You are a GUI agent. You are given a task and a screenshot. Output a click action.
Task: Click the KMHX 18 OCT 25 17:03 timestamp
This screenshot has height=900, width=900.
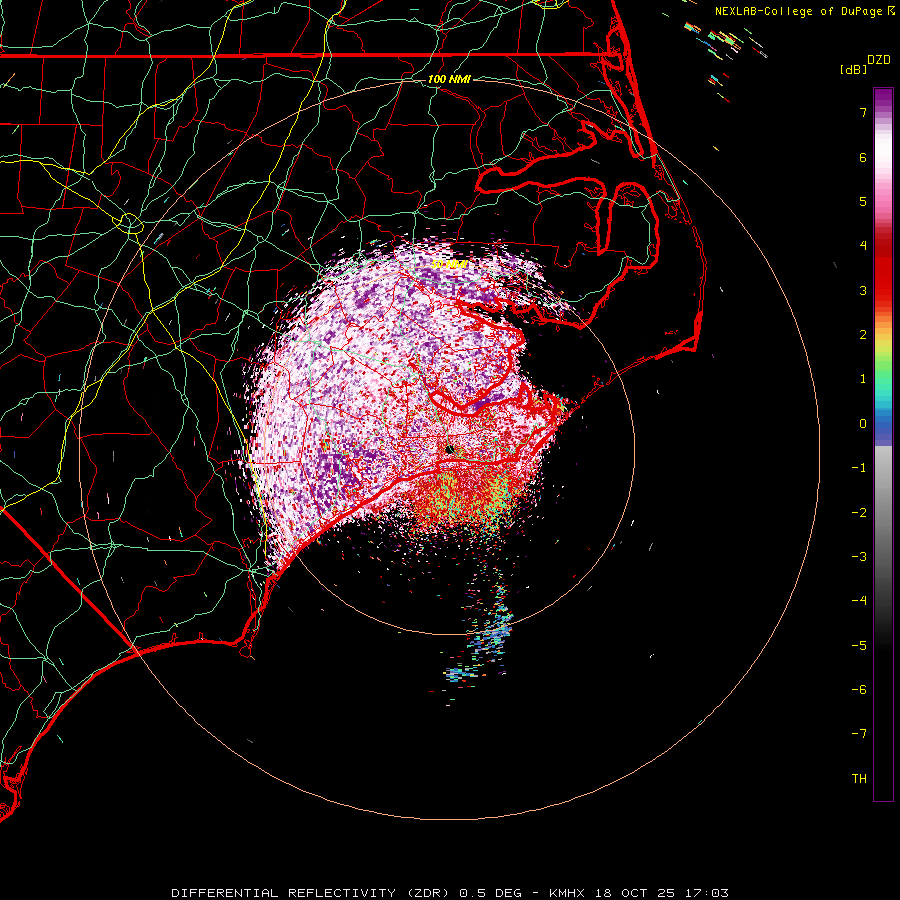[639, 893]
